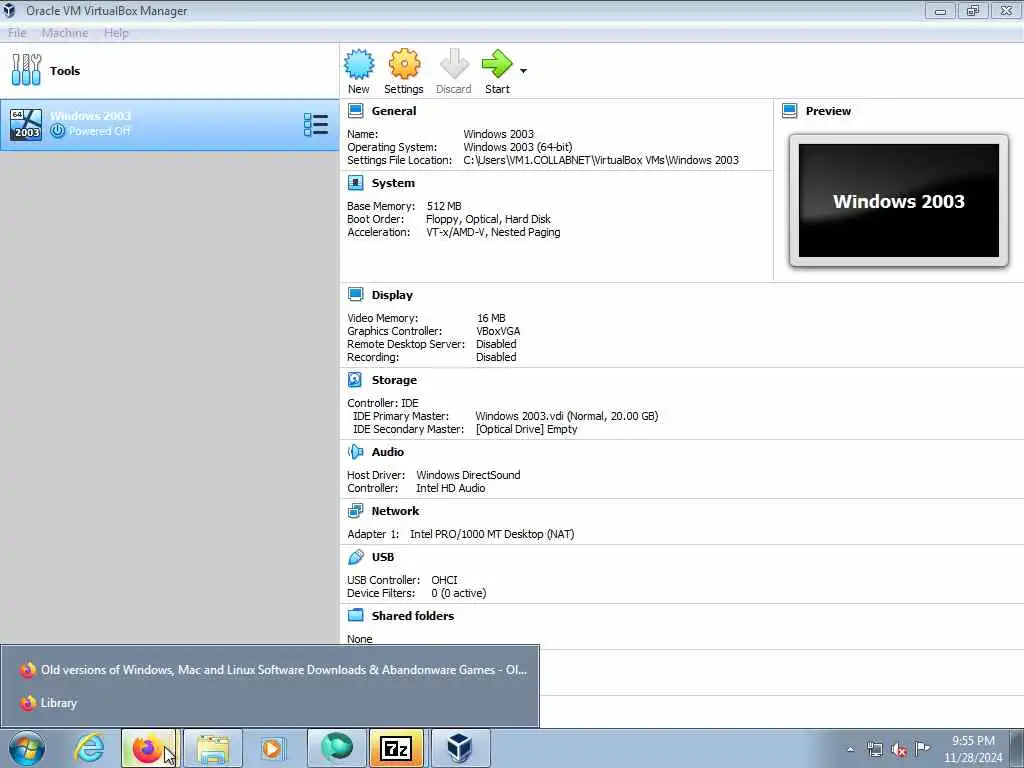Click the Optical Drive Empty entry
The width and height of the screenshot is (1024, 768).
pyautogui.click(x=526, y=429)
